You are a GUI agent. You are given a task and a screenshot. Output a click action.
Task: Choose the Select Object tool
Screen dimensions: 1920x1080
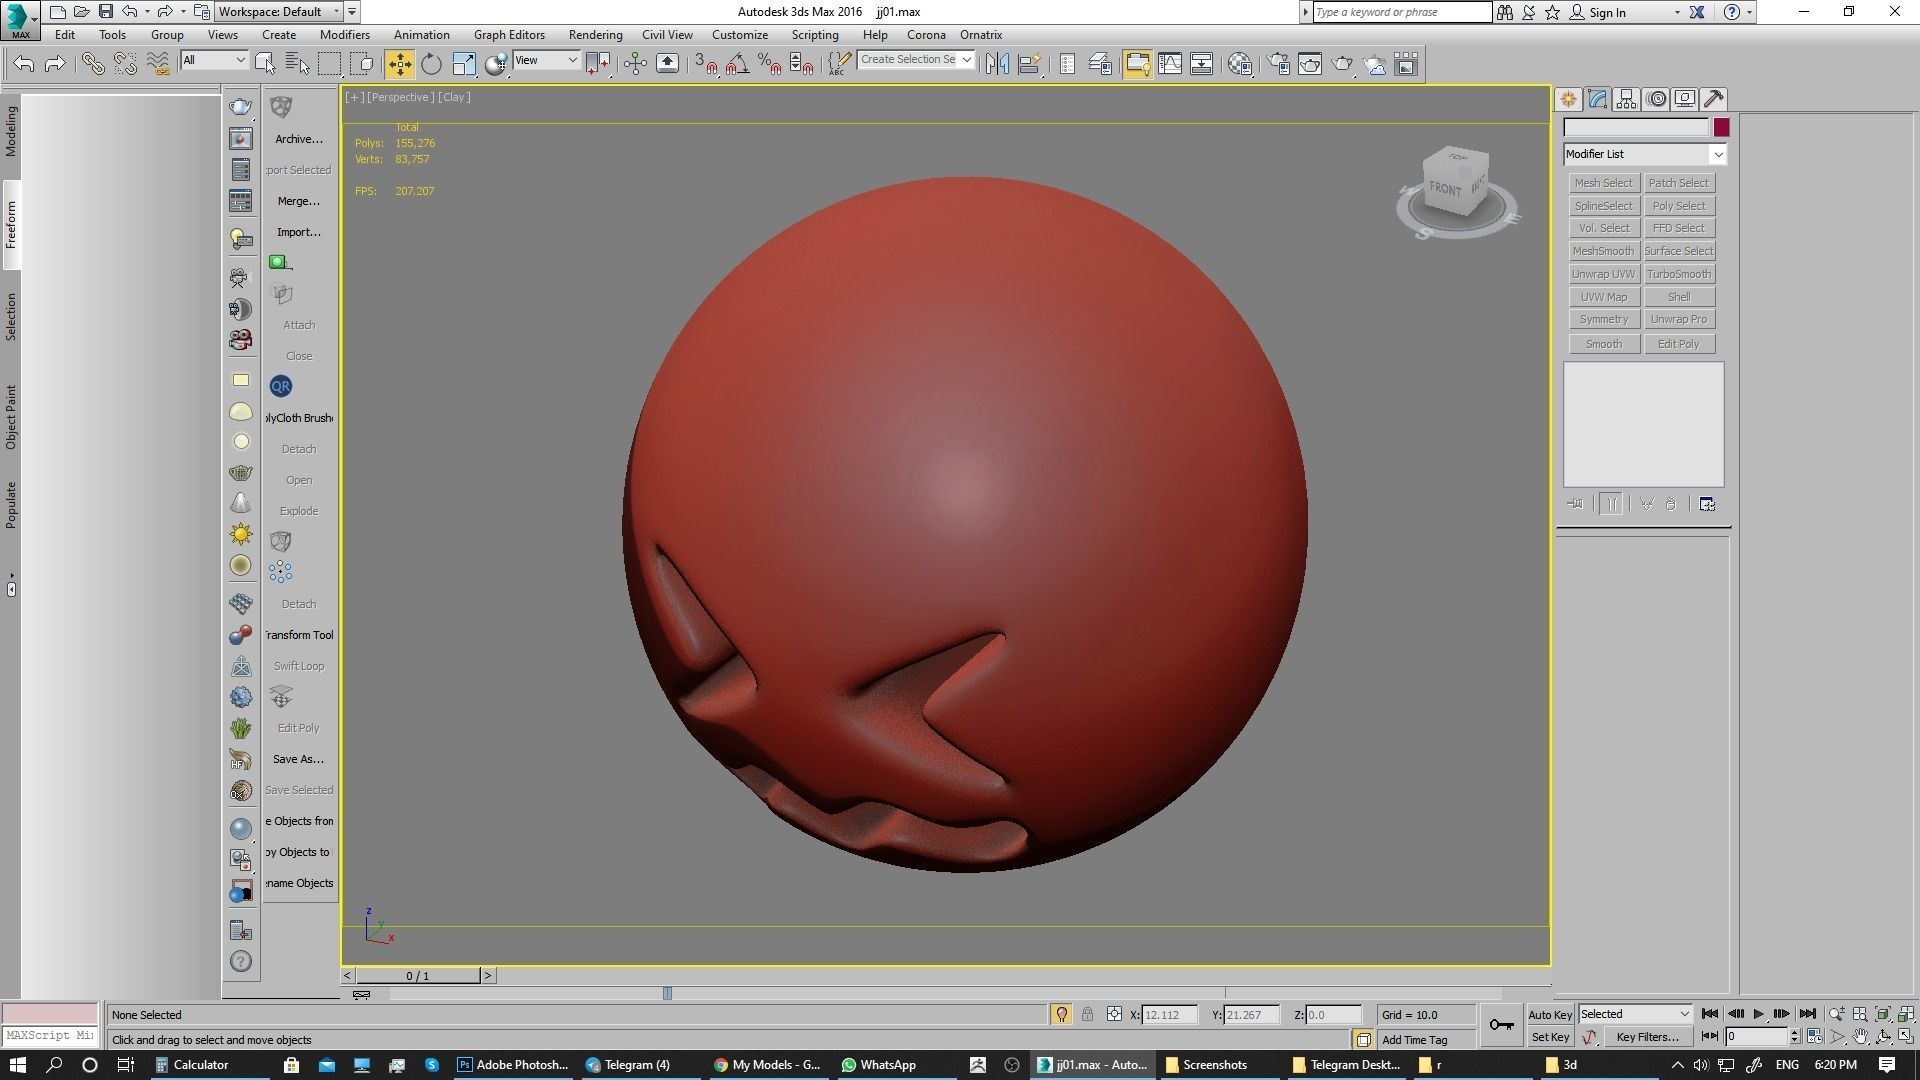click(x=265, y=64)
